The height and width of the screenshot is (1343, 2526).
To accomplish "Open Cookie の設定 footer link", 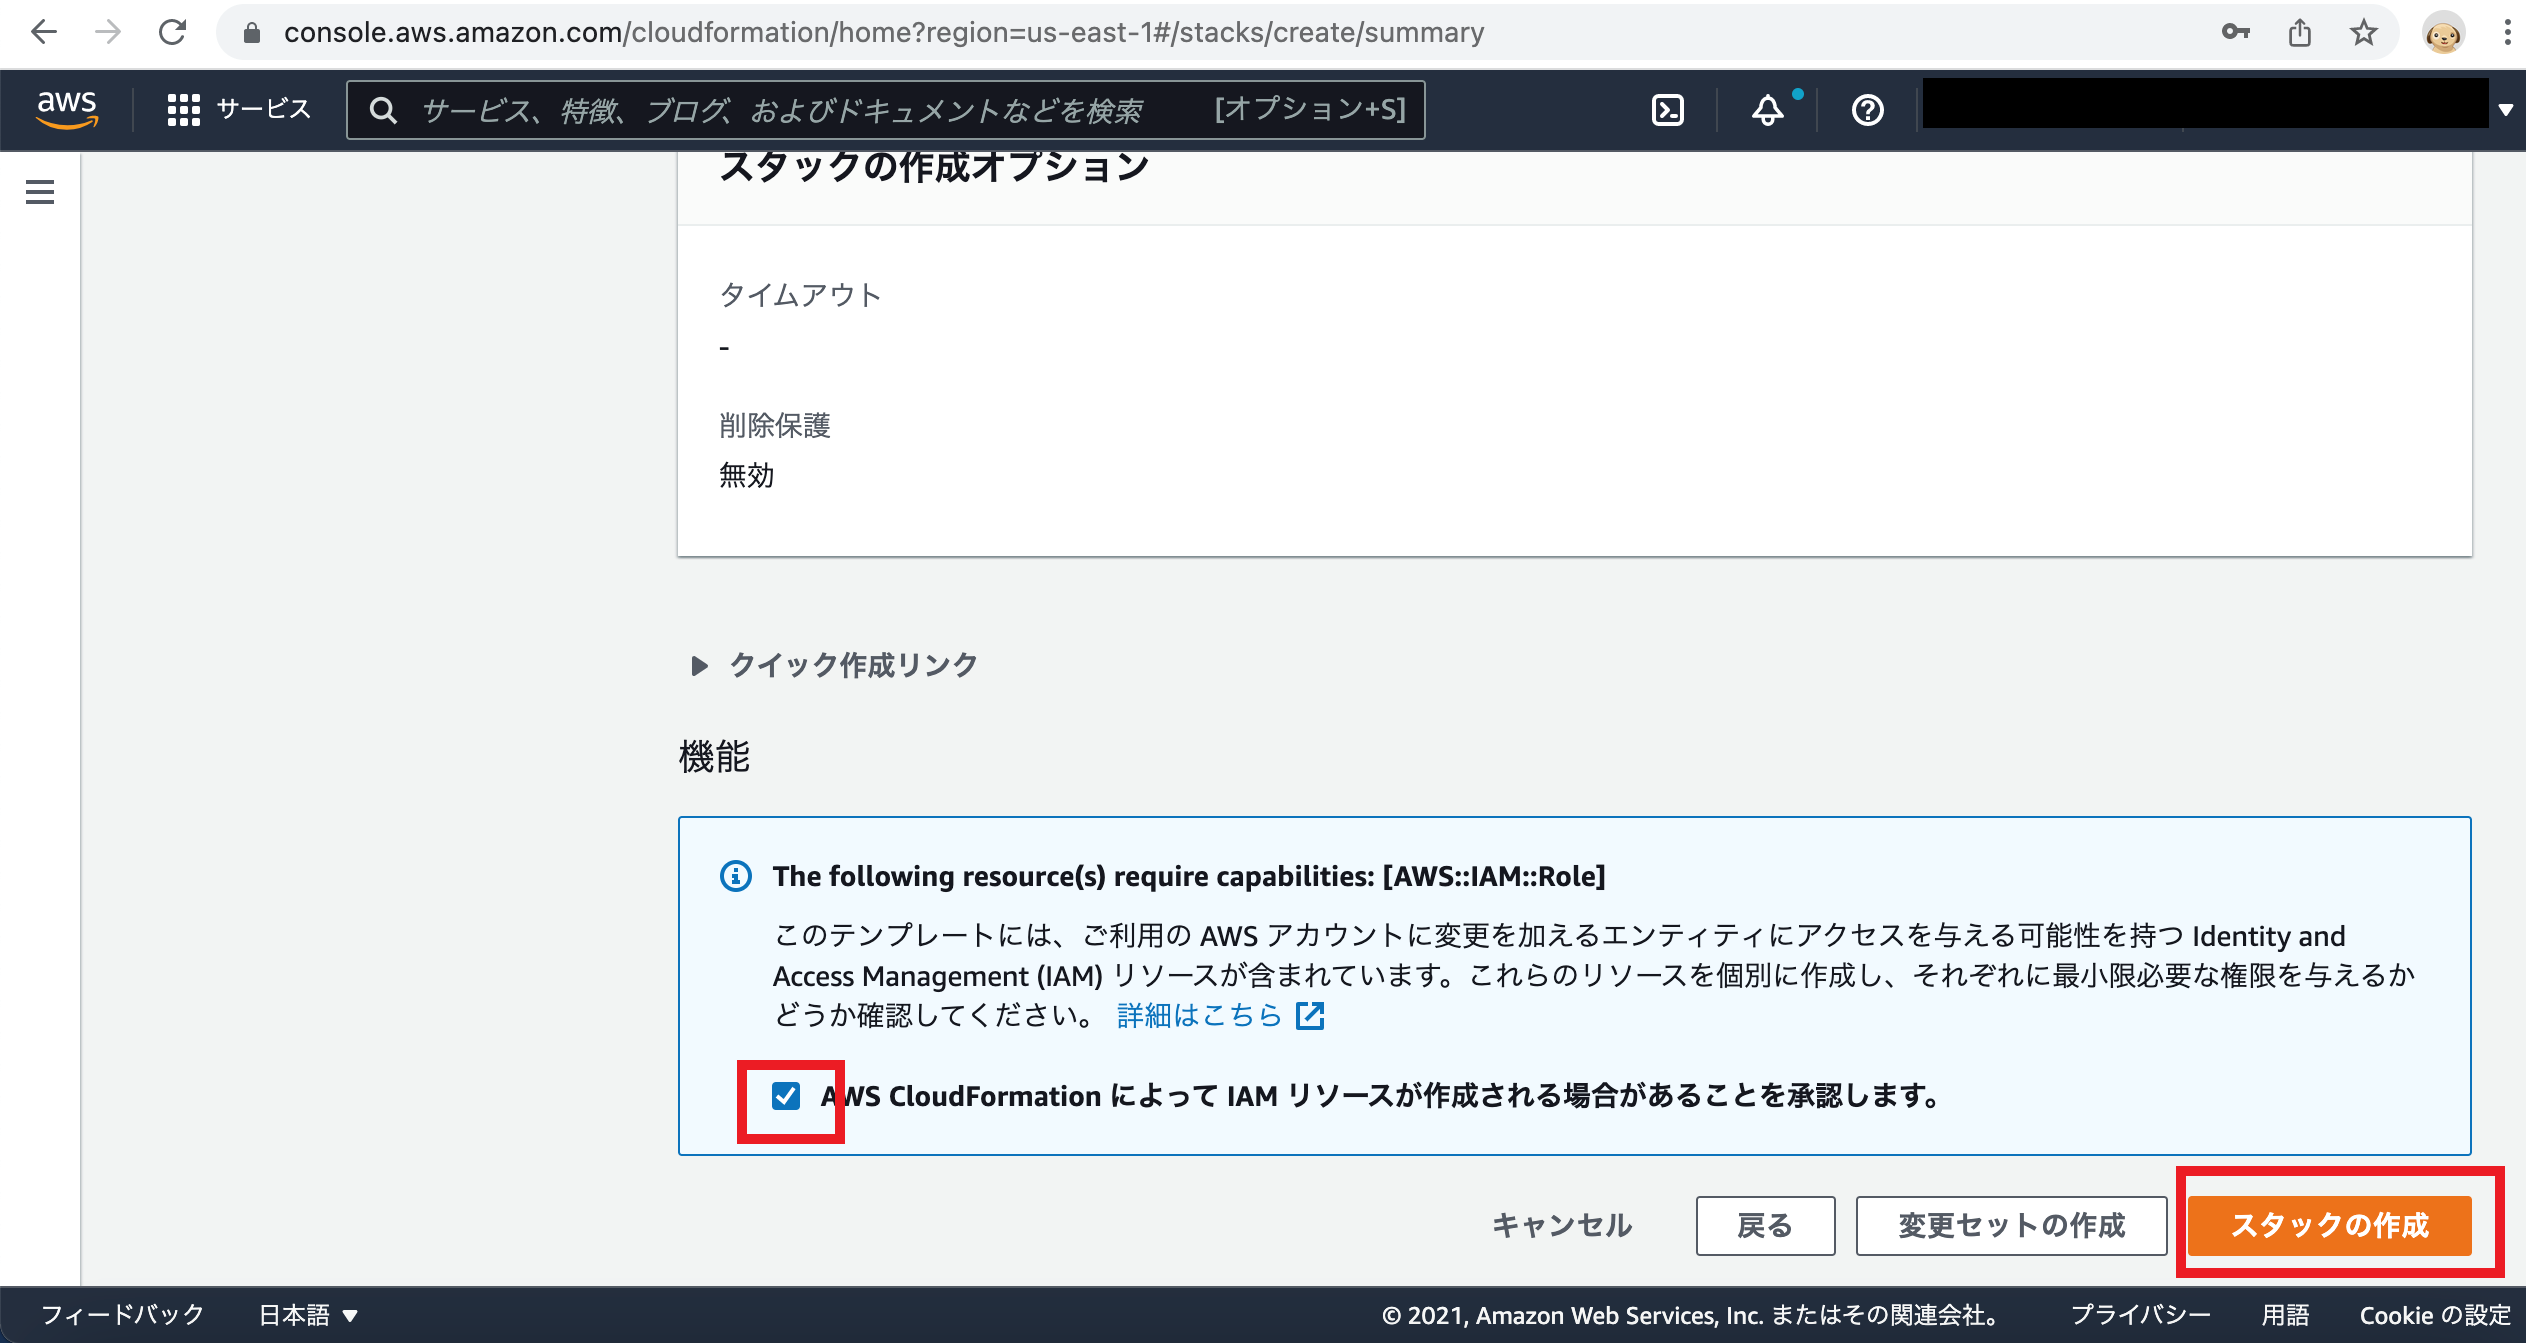I will pos(2435,1315).
